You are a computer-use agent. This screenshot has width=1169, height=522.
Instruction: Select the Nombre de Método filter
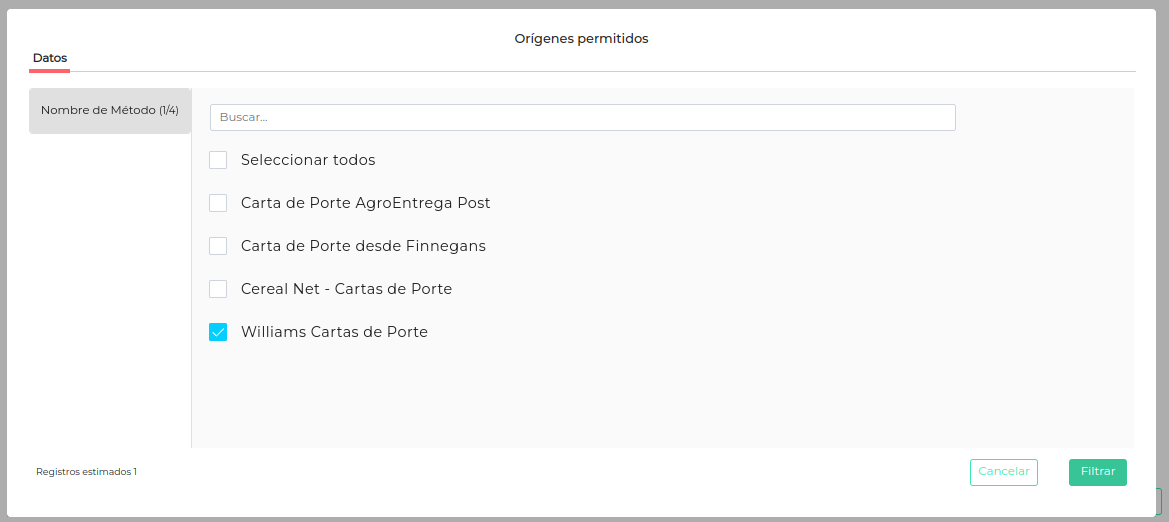(109, 111)
